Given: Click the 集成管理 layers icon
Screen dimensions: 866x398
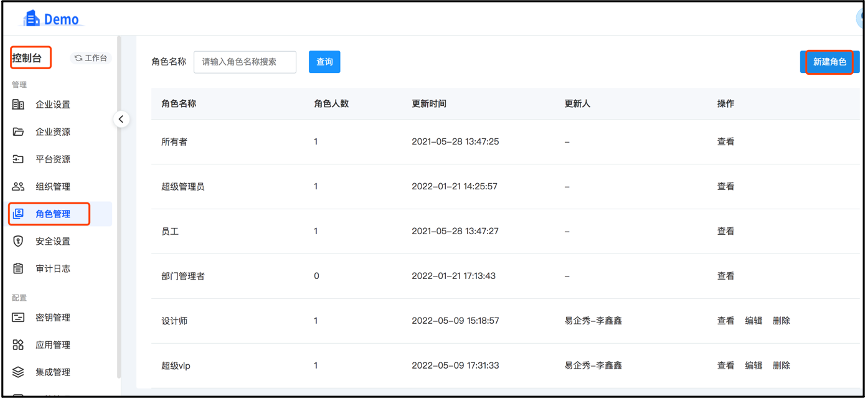Looking at the screenshot, I should tap(18, 372).
